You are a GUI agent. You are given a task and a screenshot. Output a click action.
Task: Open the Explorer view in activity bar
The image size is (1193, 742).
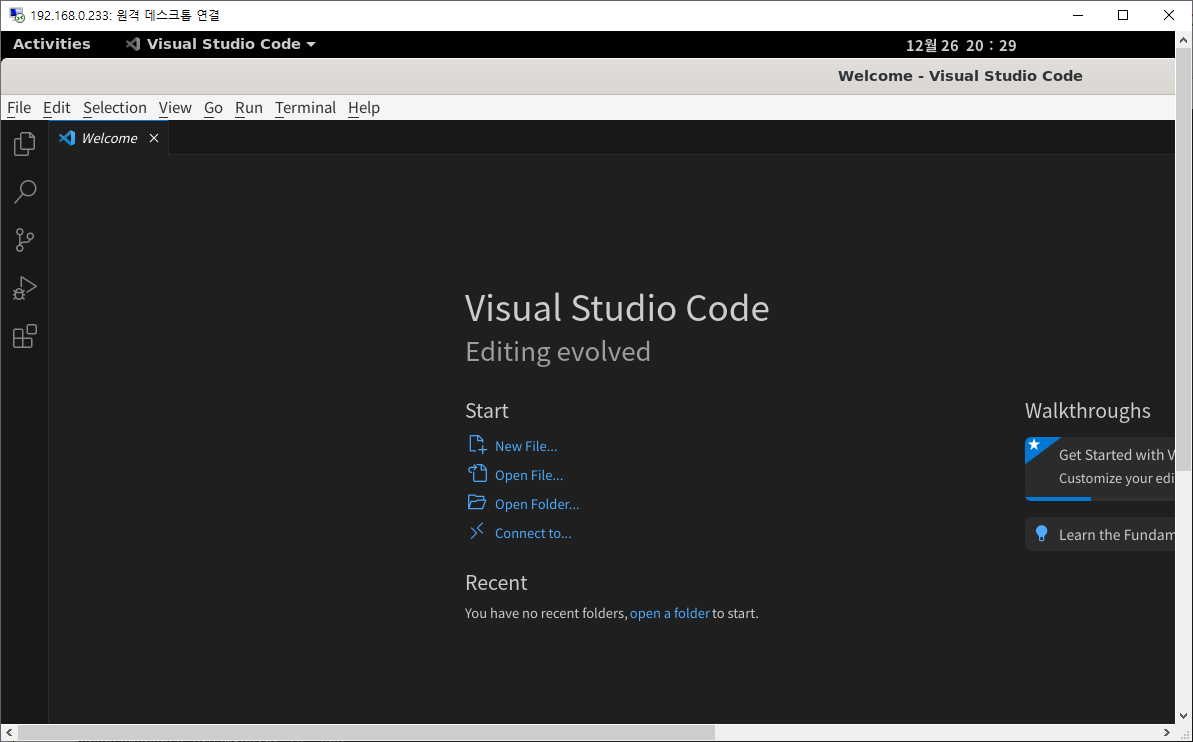(24, 144)
